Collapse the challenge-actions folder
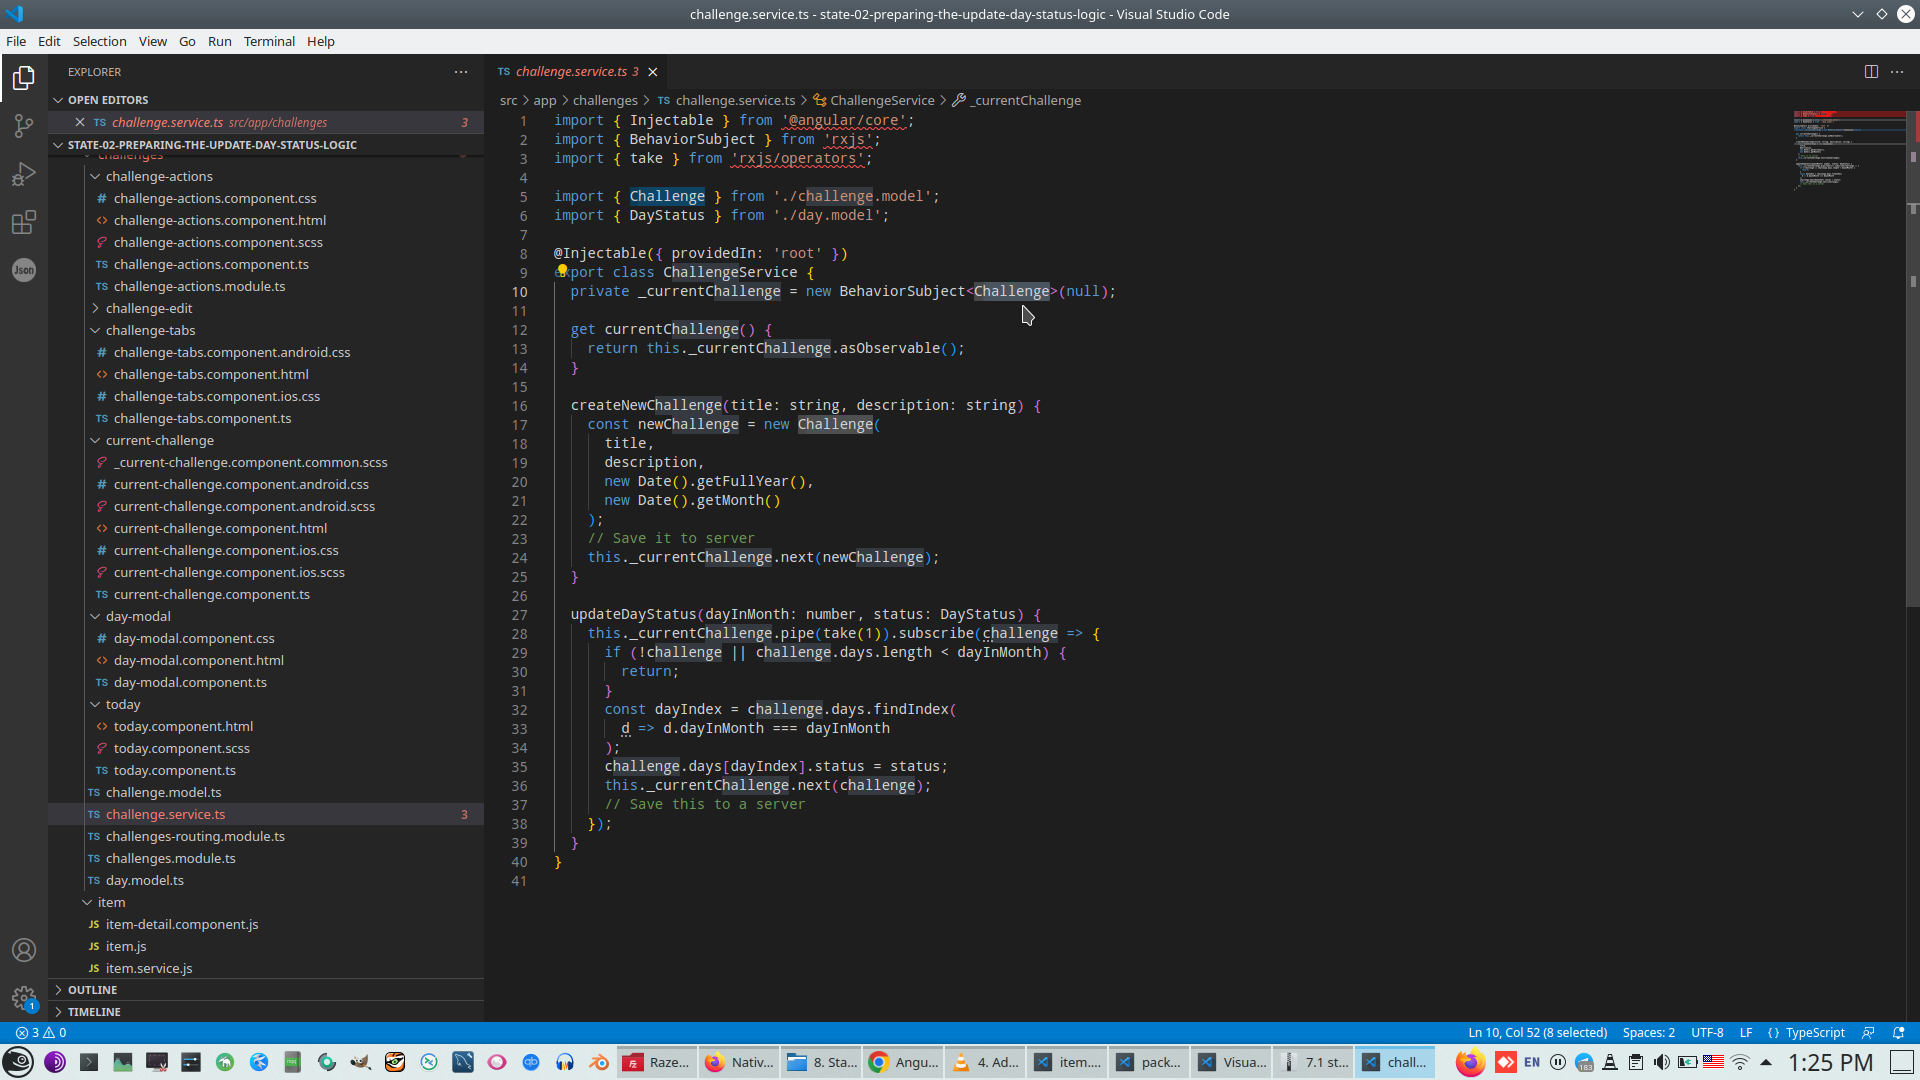Viewport: 1920px width, 1080px height. tap(159, 176)
